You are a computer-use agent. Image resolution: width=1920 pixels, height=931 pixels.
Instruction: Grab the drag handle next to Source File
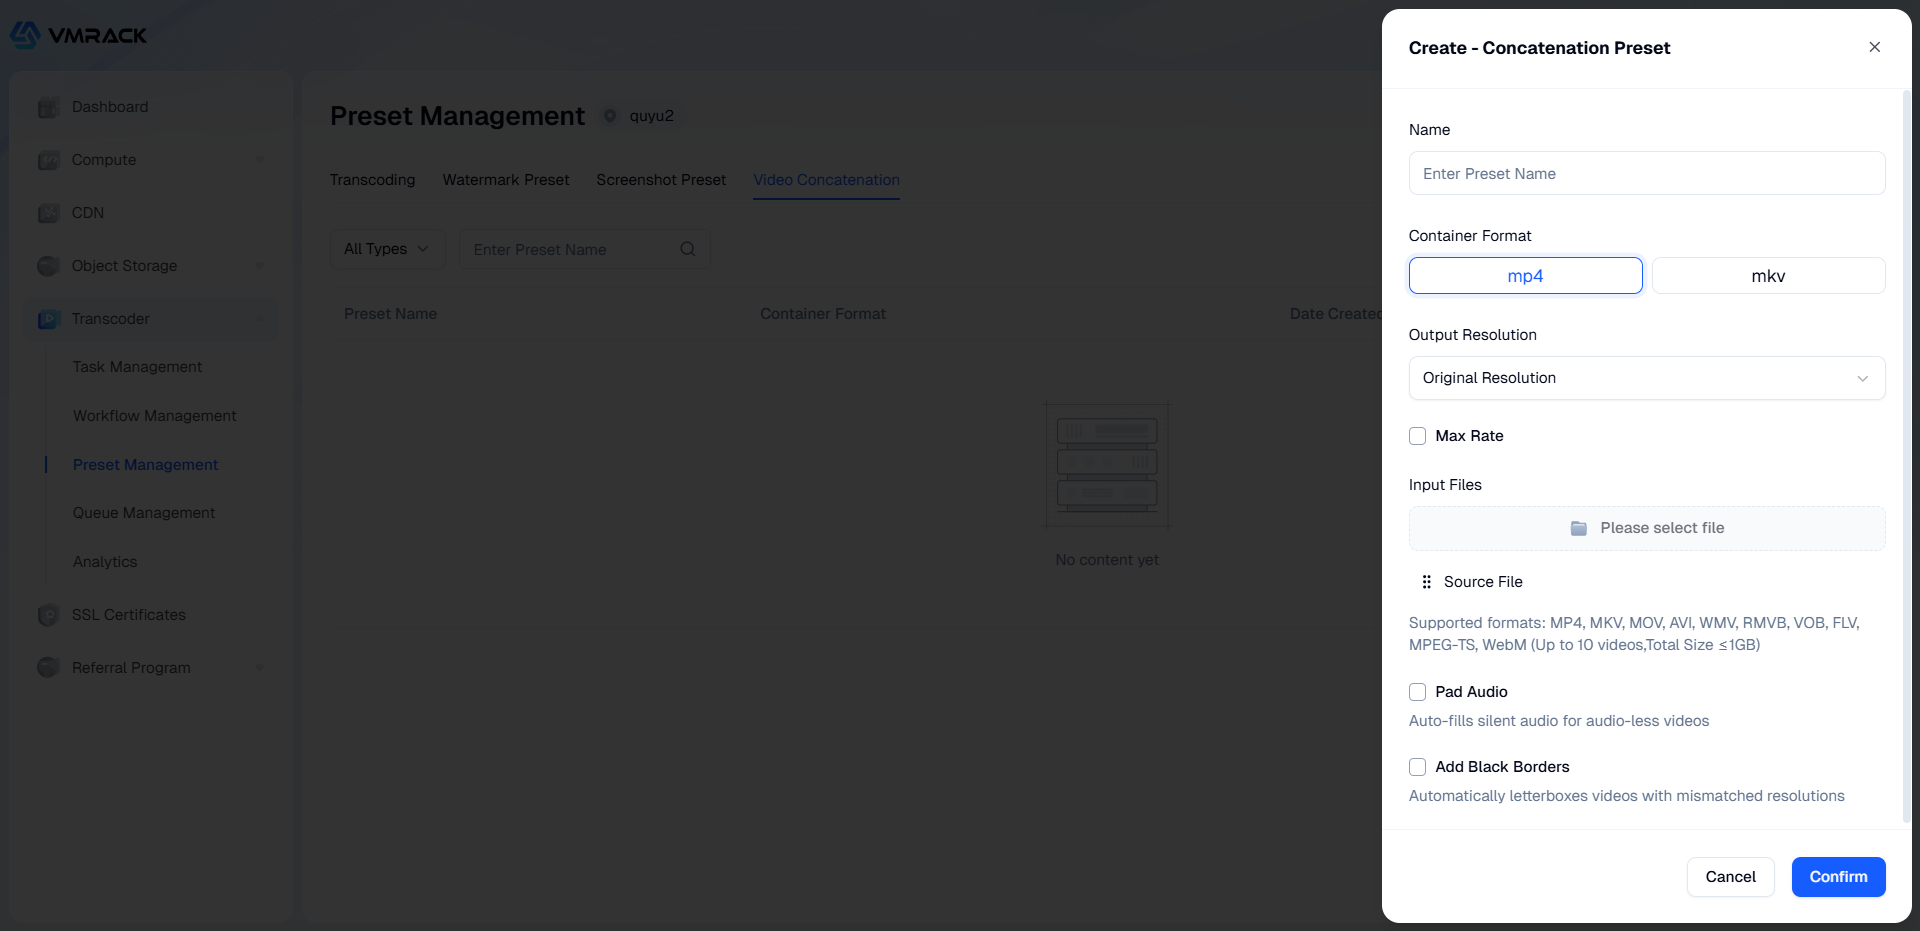tap(1427, 582)
